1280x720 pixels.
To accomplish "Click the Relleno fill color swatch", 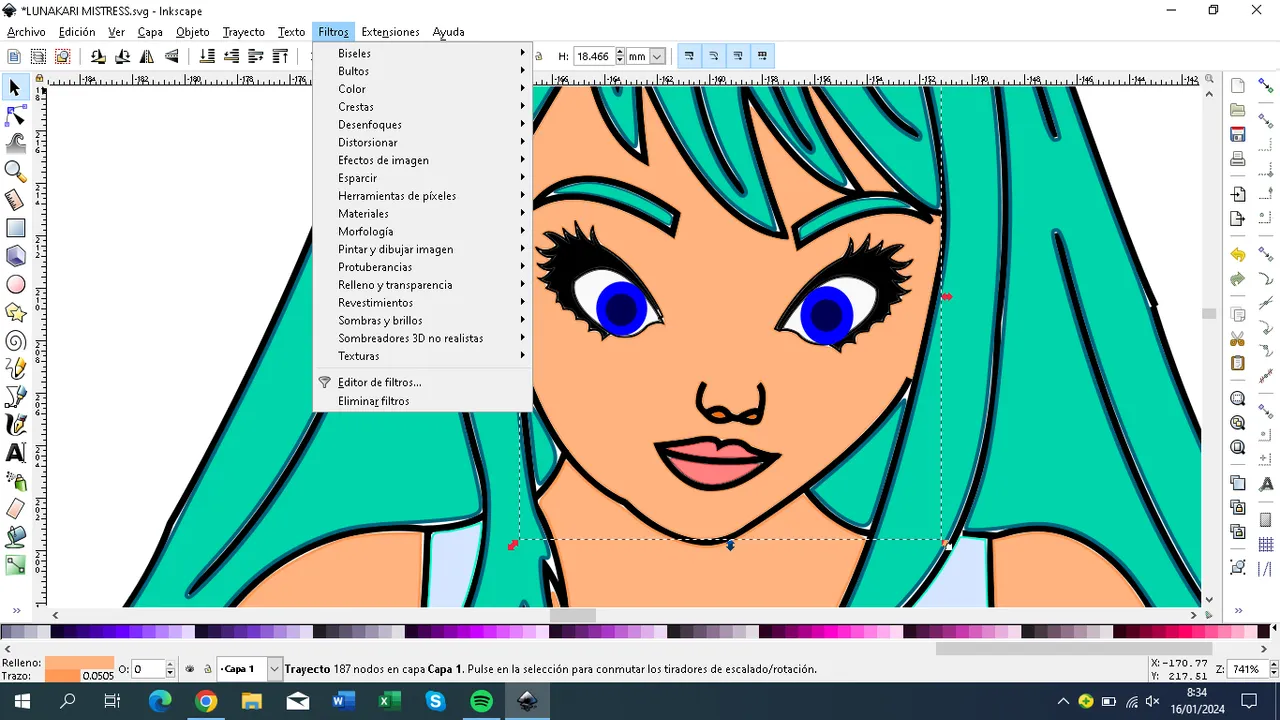I will tap(79, 663).
